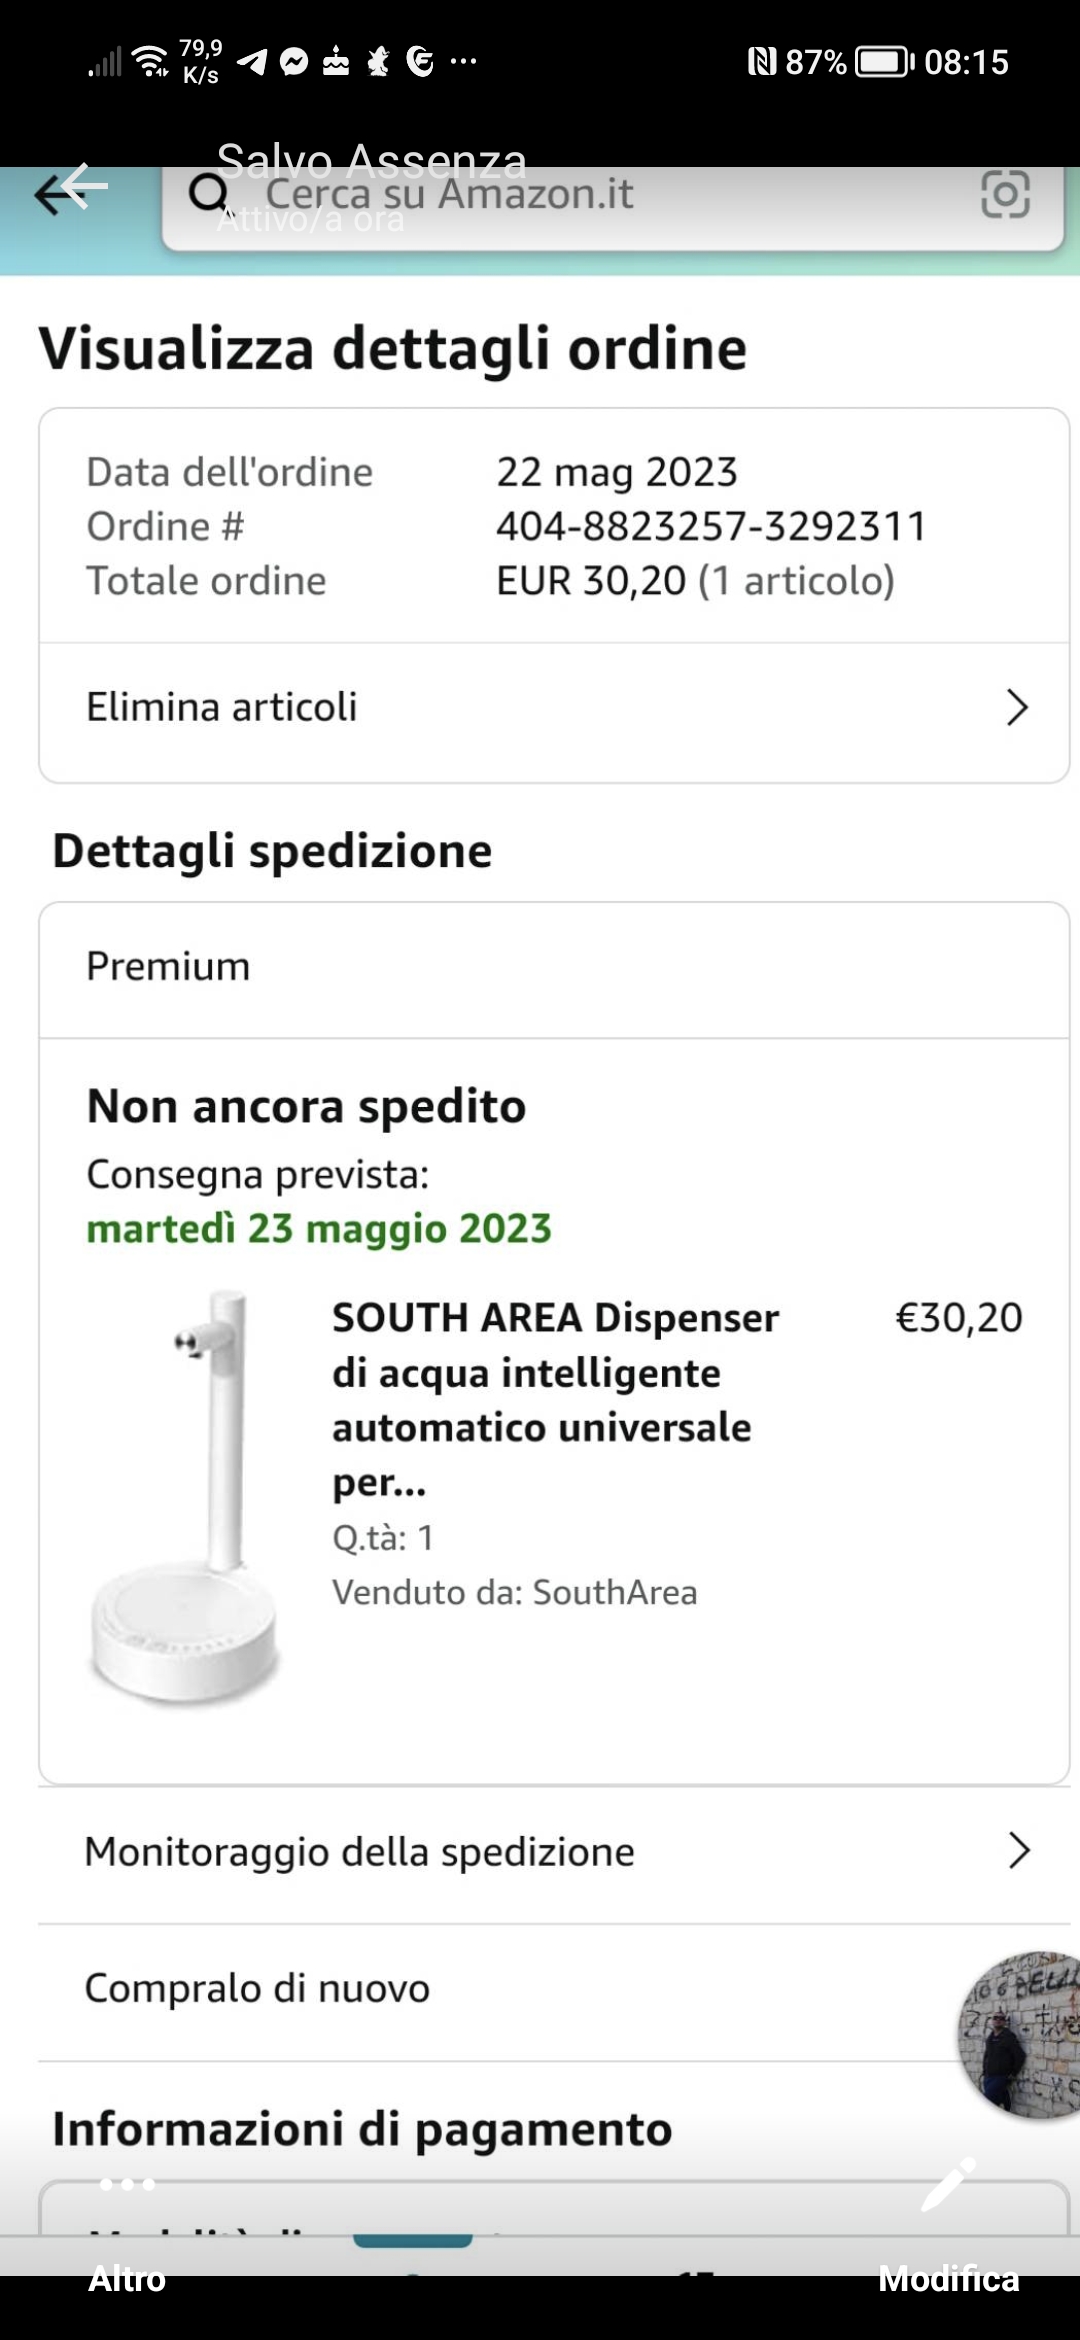Tap the battery indicator icon
The width and height of the screenshot is (1080, 2340).
(x=884, y=62)
